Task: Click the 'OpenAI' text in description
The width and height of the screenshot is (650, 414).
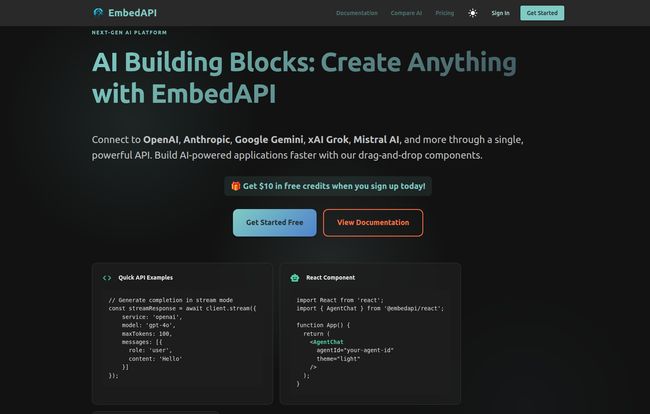Action: point(161,140)
